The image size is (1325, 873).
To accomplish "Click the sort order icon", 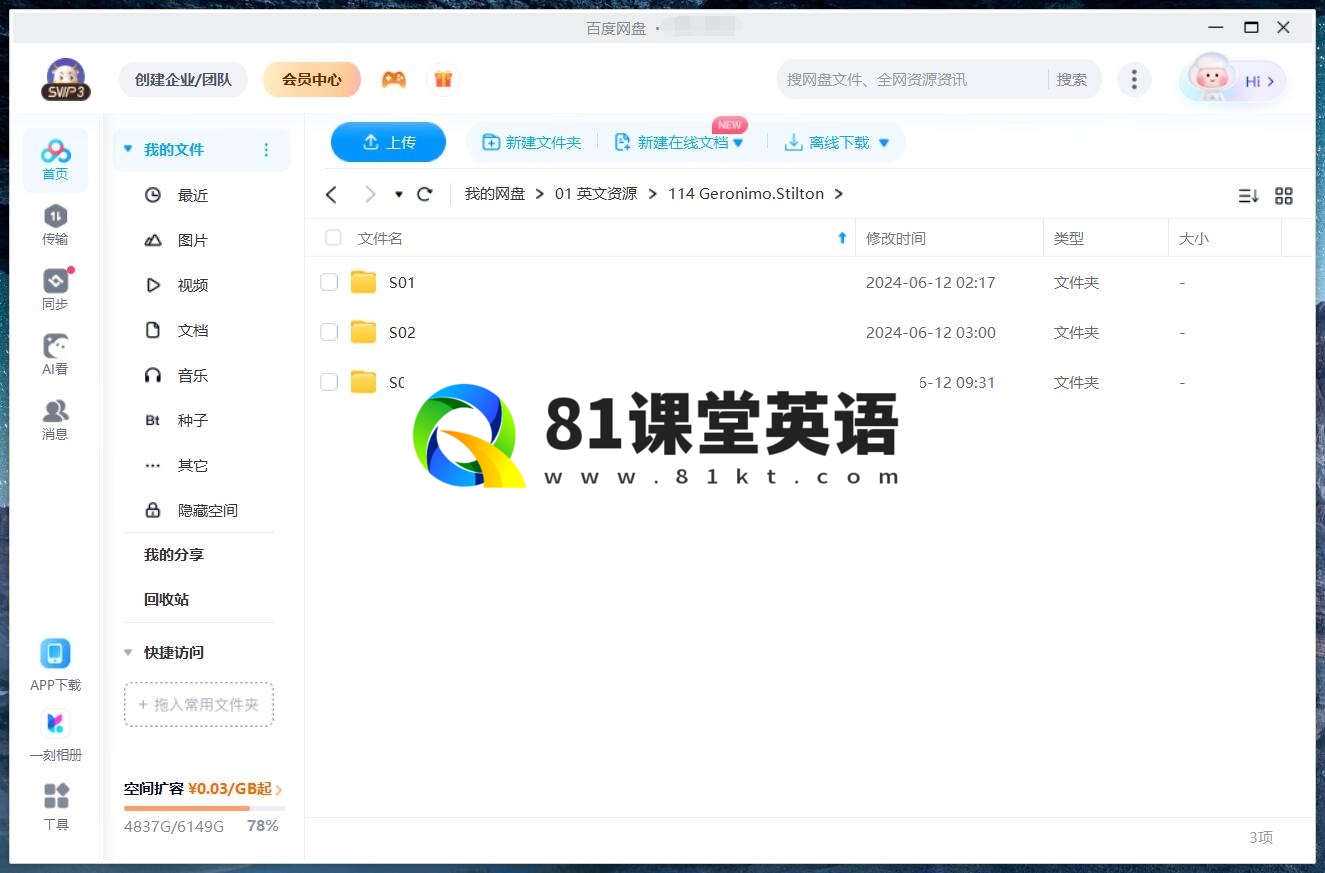I will pyautogui.click(x=1248, y=196).
